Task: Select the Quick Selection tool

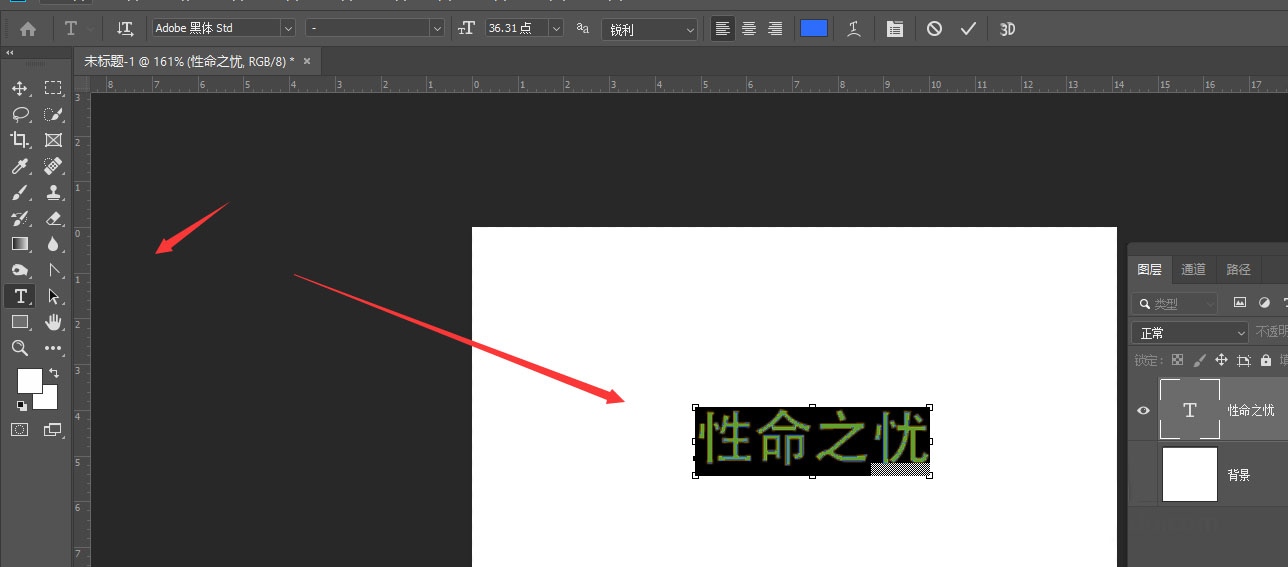Action: click(53, 114)
